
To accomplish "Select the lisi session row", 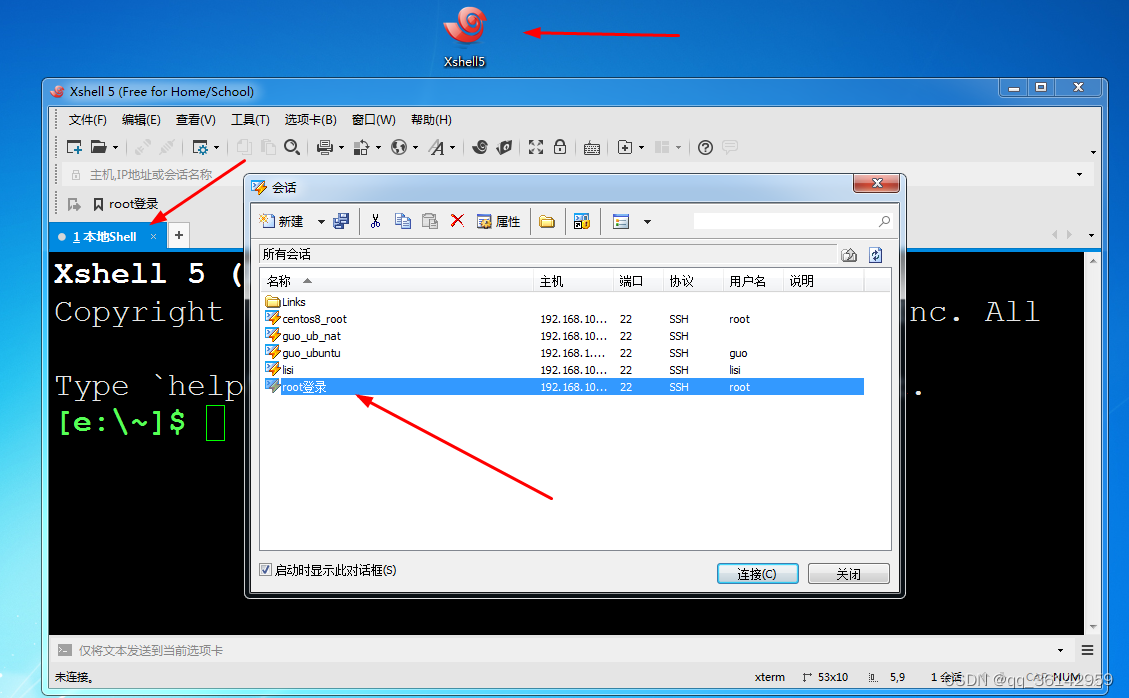I will [x=564, y=370].
